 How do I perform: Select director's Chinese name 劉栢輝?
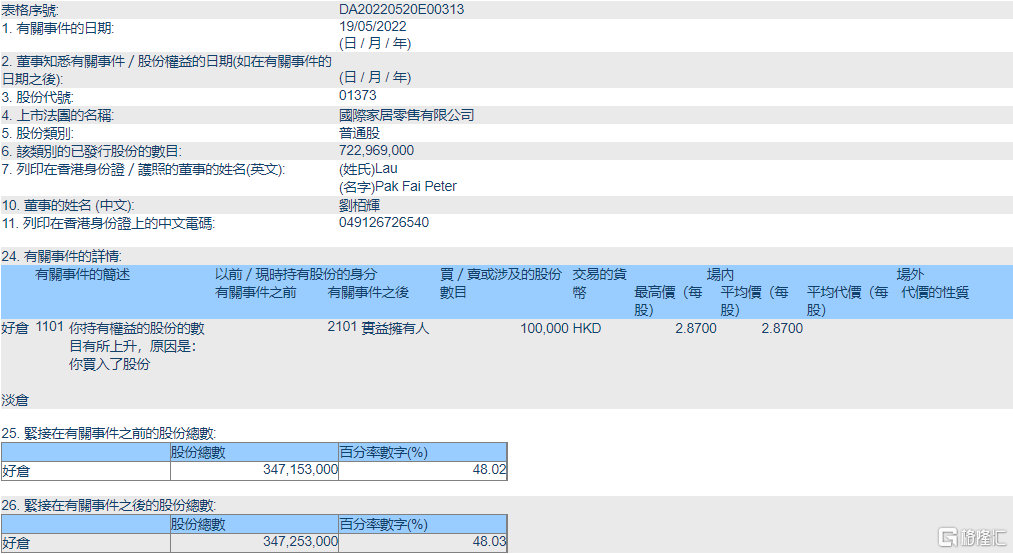pos(360,204)
